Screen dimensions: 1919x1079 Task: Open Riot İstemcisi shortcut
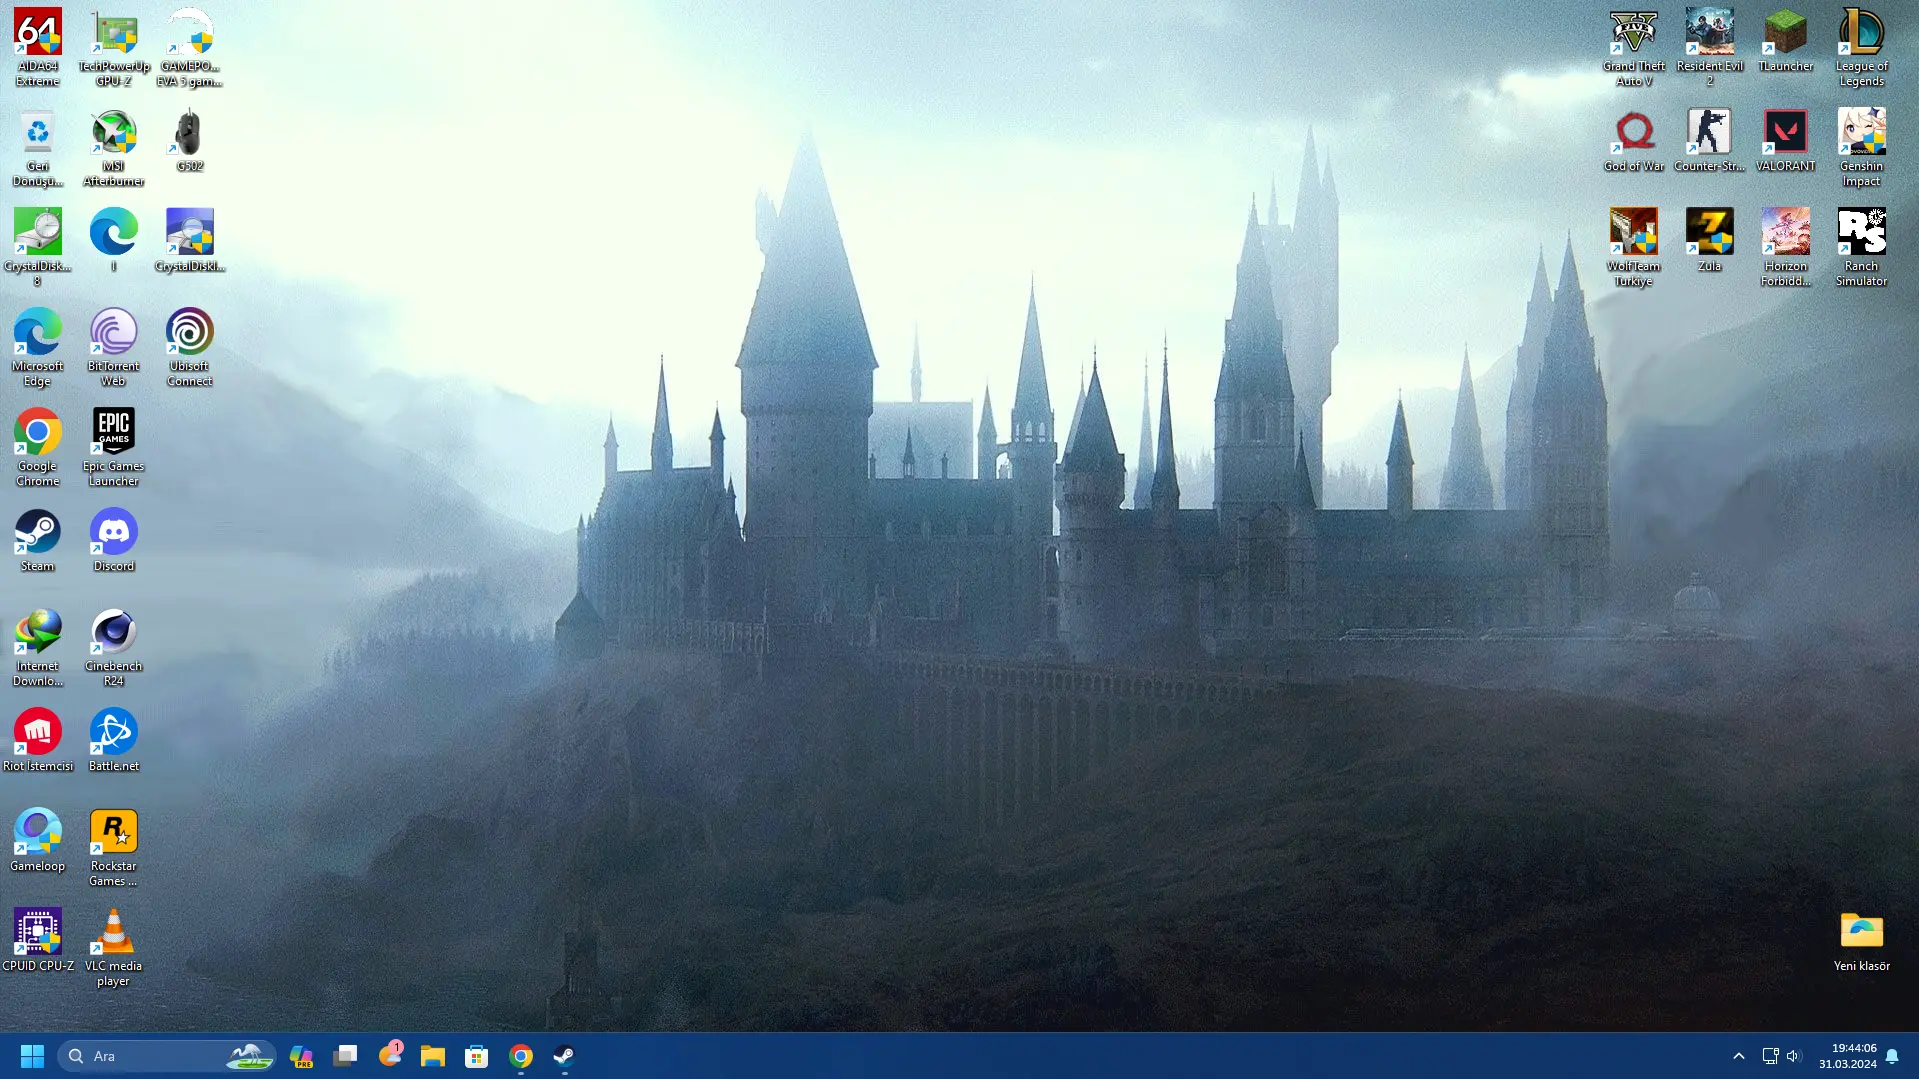(38, 741)
